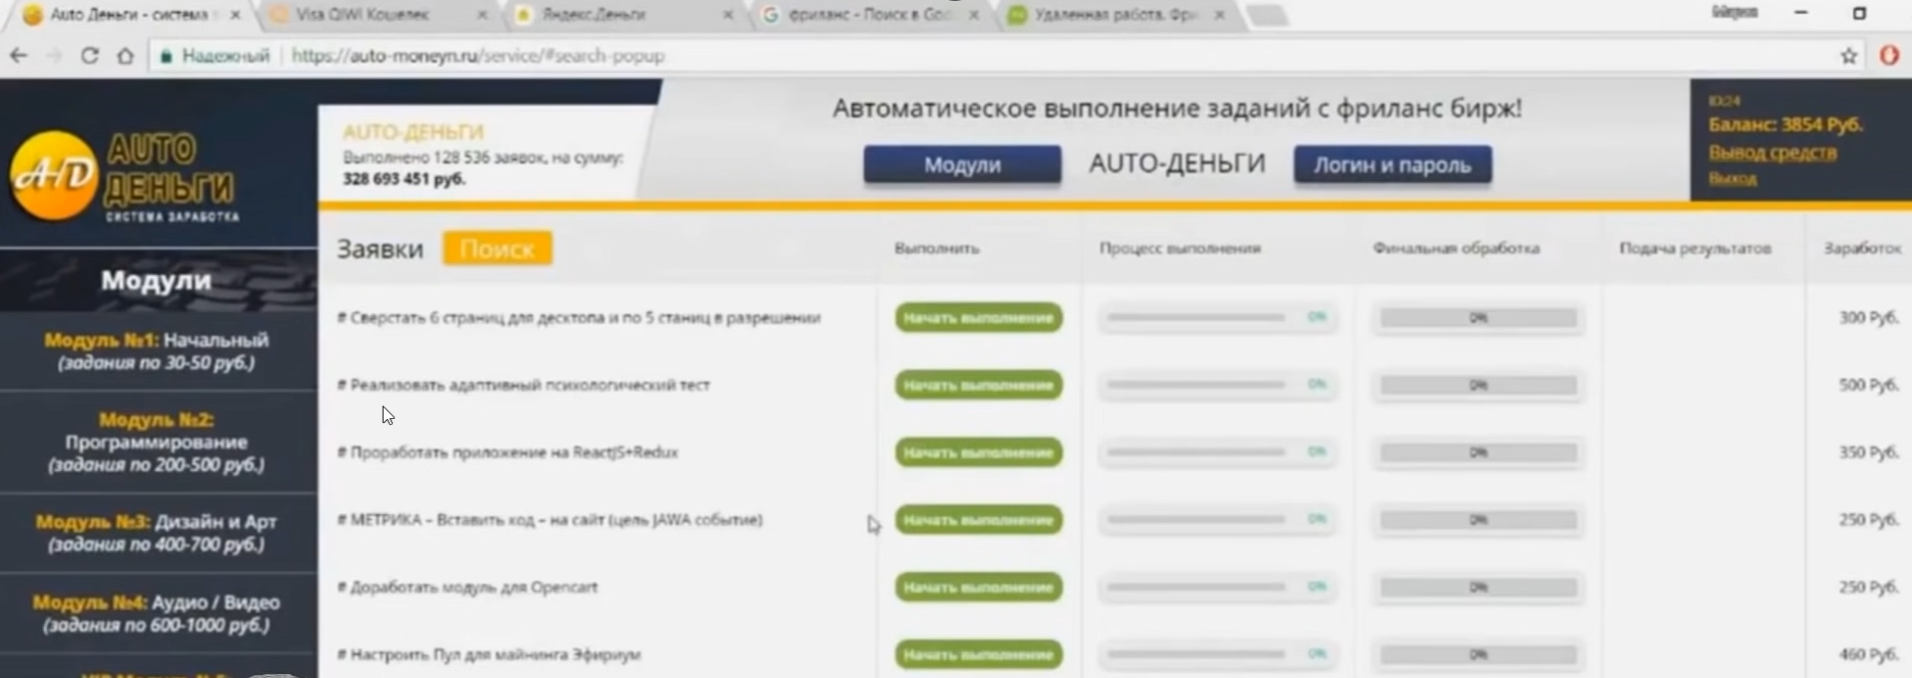Viewport: 1912px width, 678px height.
Task: Close the Удаленная работа tab
Action: [1219, 15]
